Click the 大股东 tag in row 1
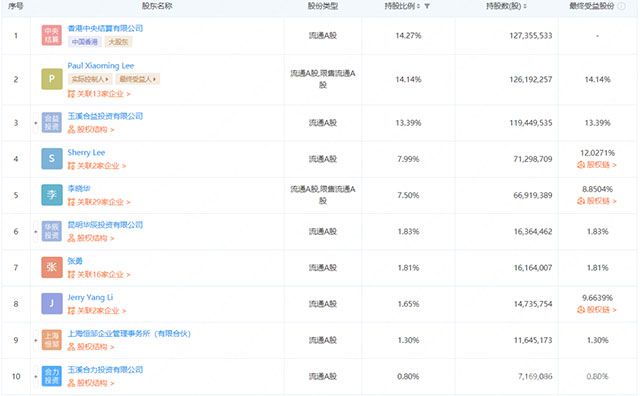The width and height of the screenshot is (640, 396). 118,42
